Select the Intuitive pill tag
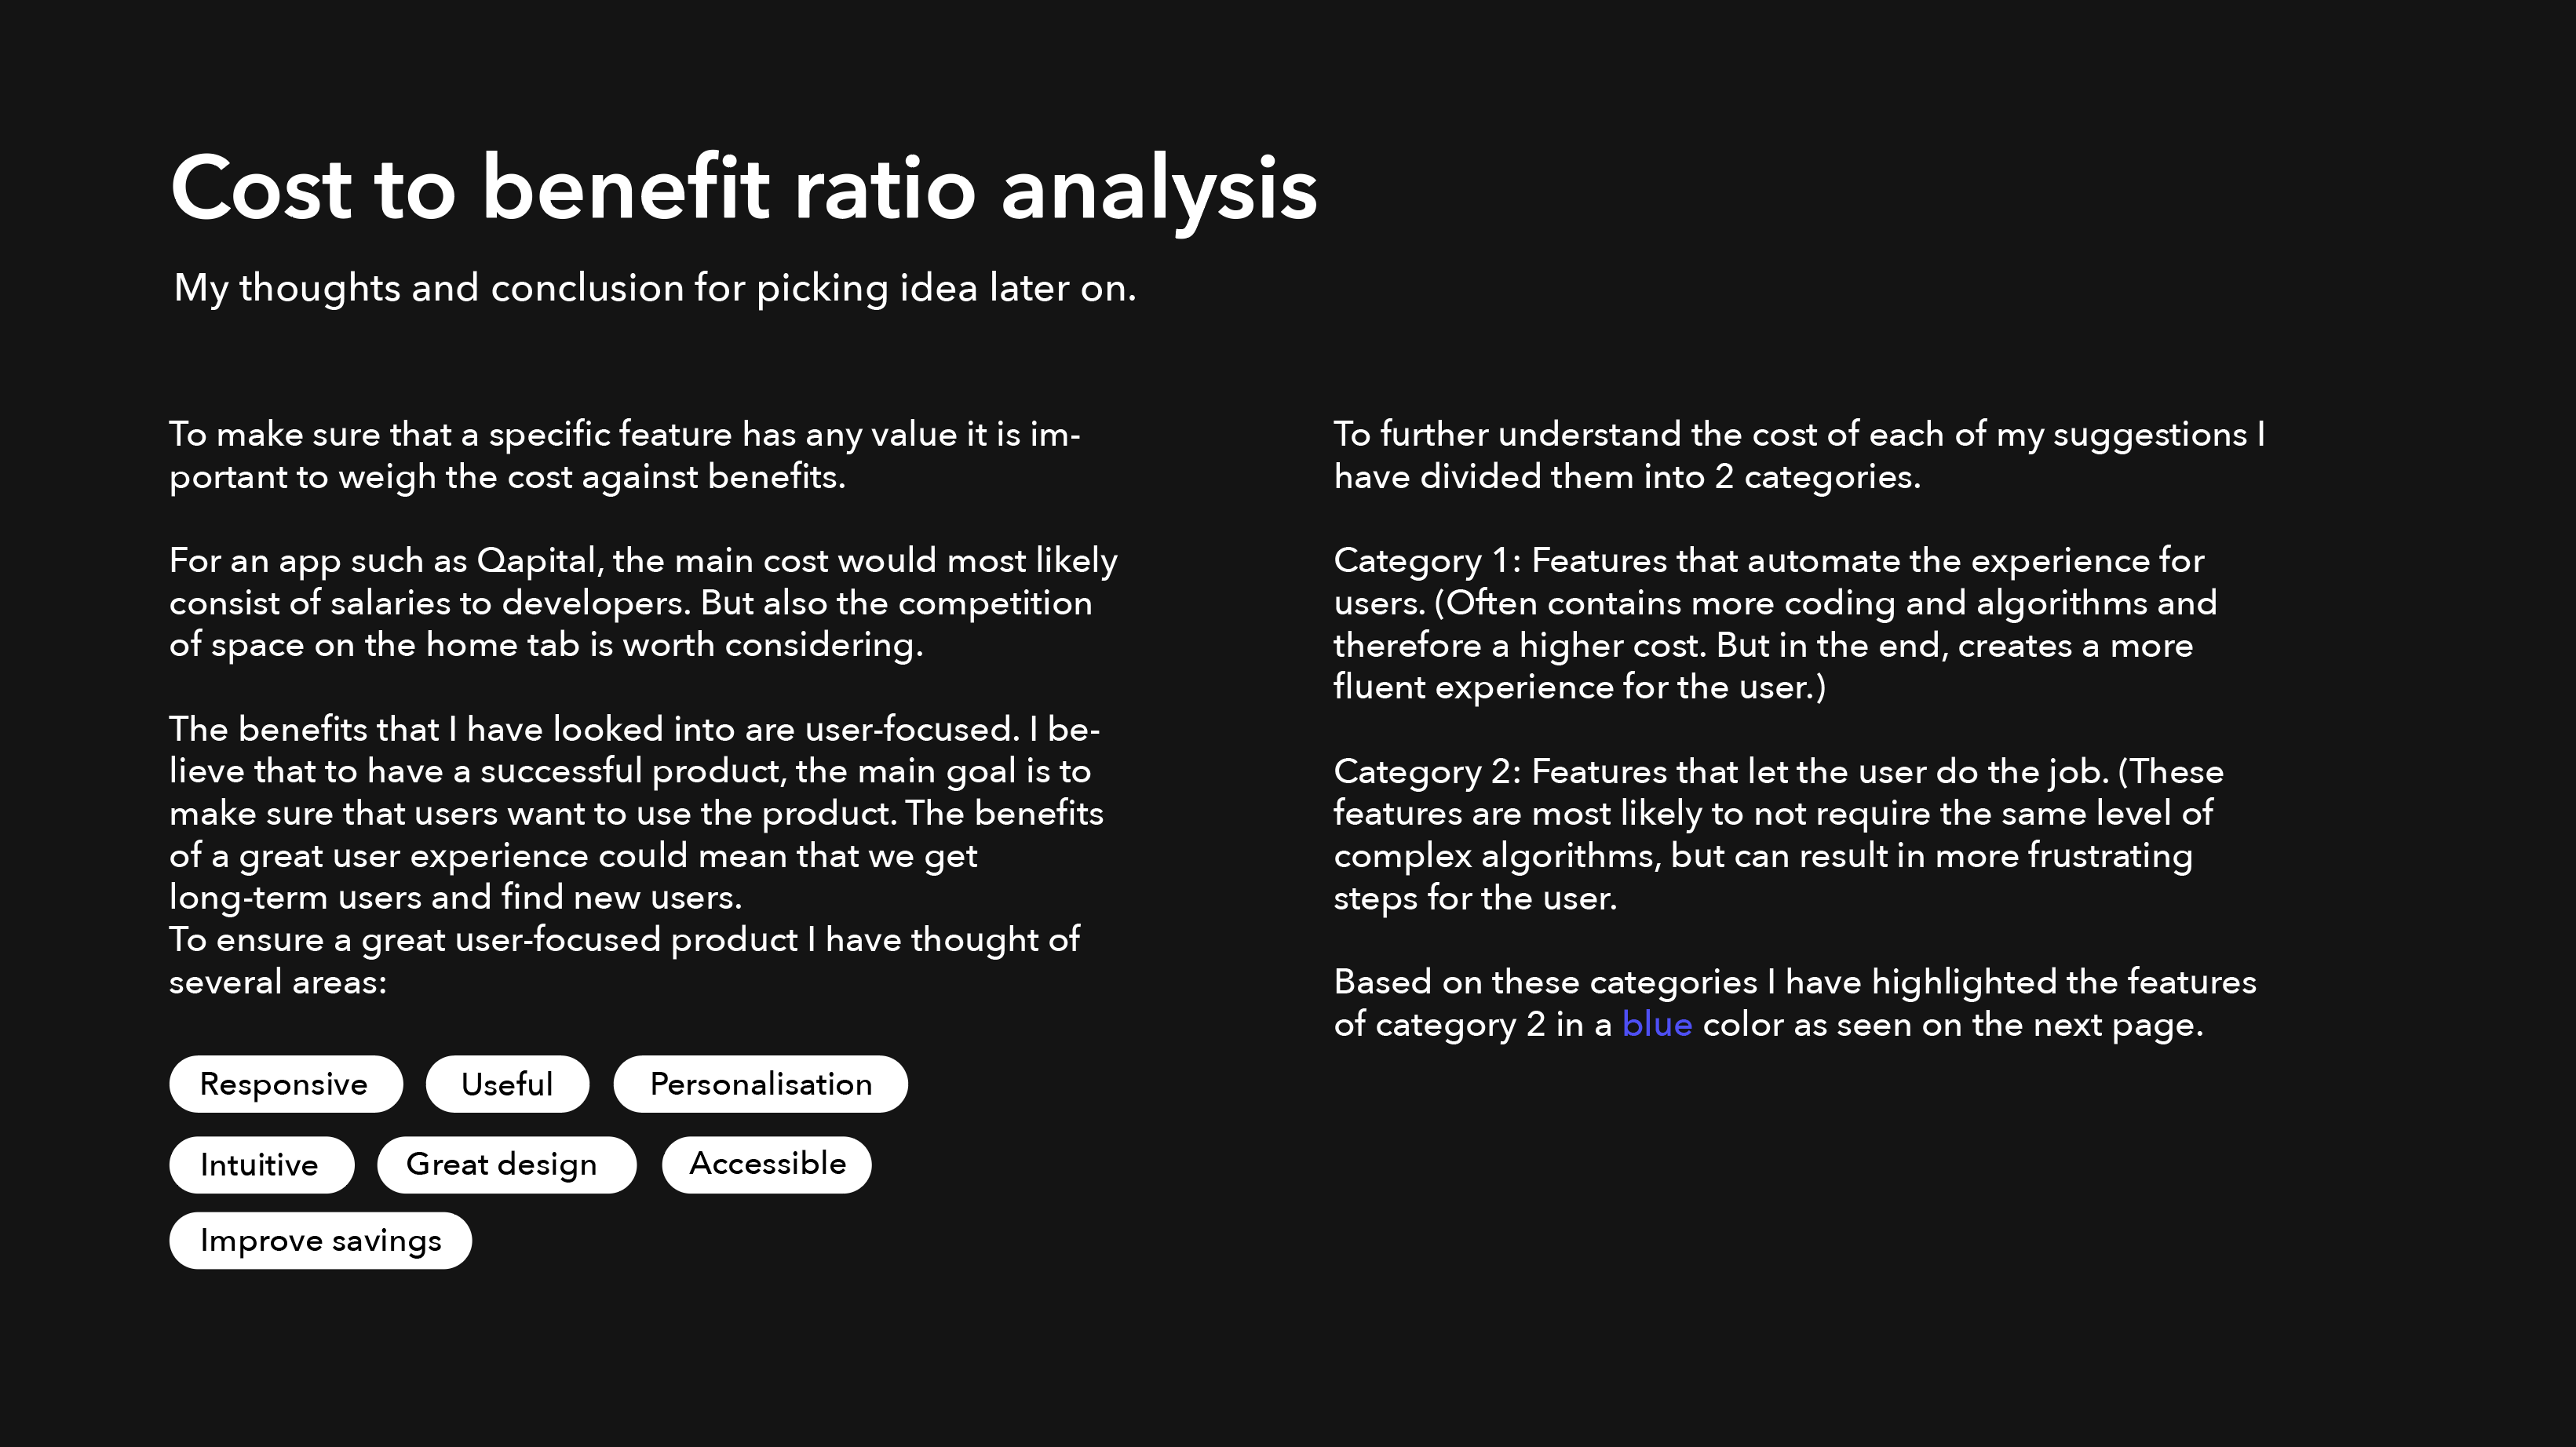 (x=261, y=1165)
